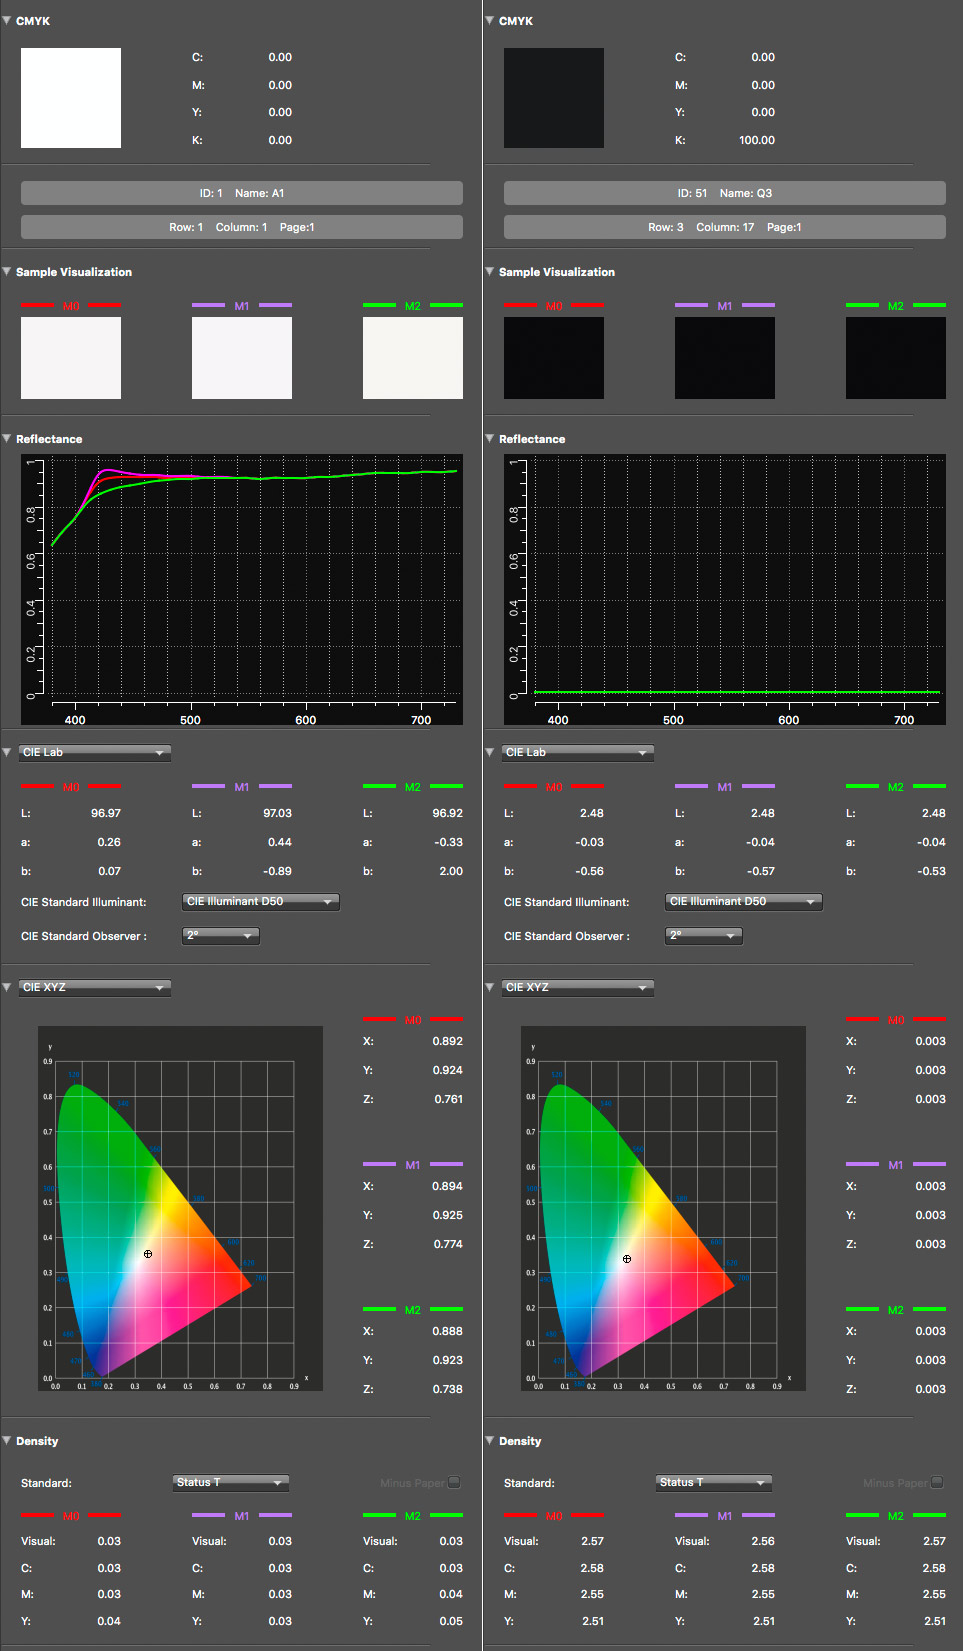
Task: Open right Status T density dropdown
Action: pos(714,1482)
